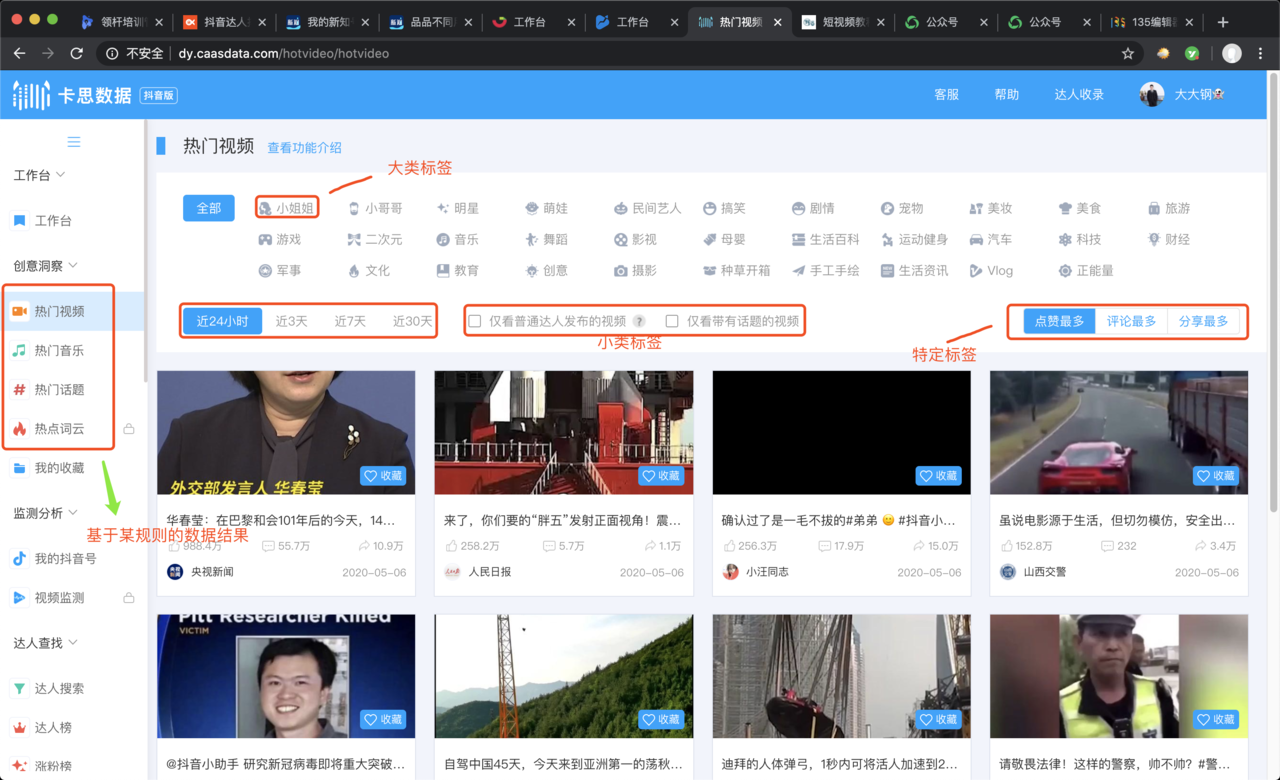Enable 仅看普通达人发布的视频 checkbox

tap(475, 321)
